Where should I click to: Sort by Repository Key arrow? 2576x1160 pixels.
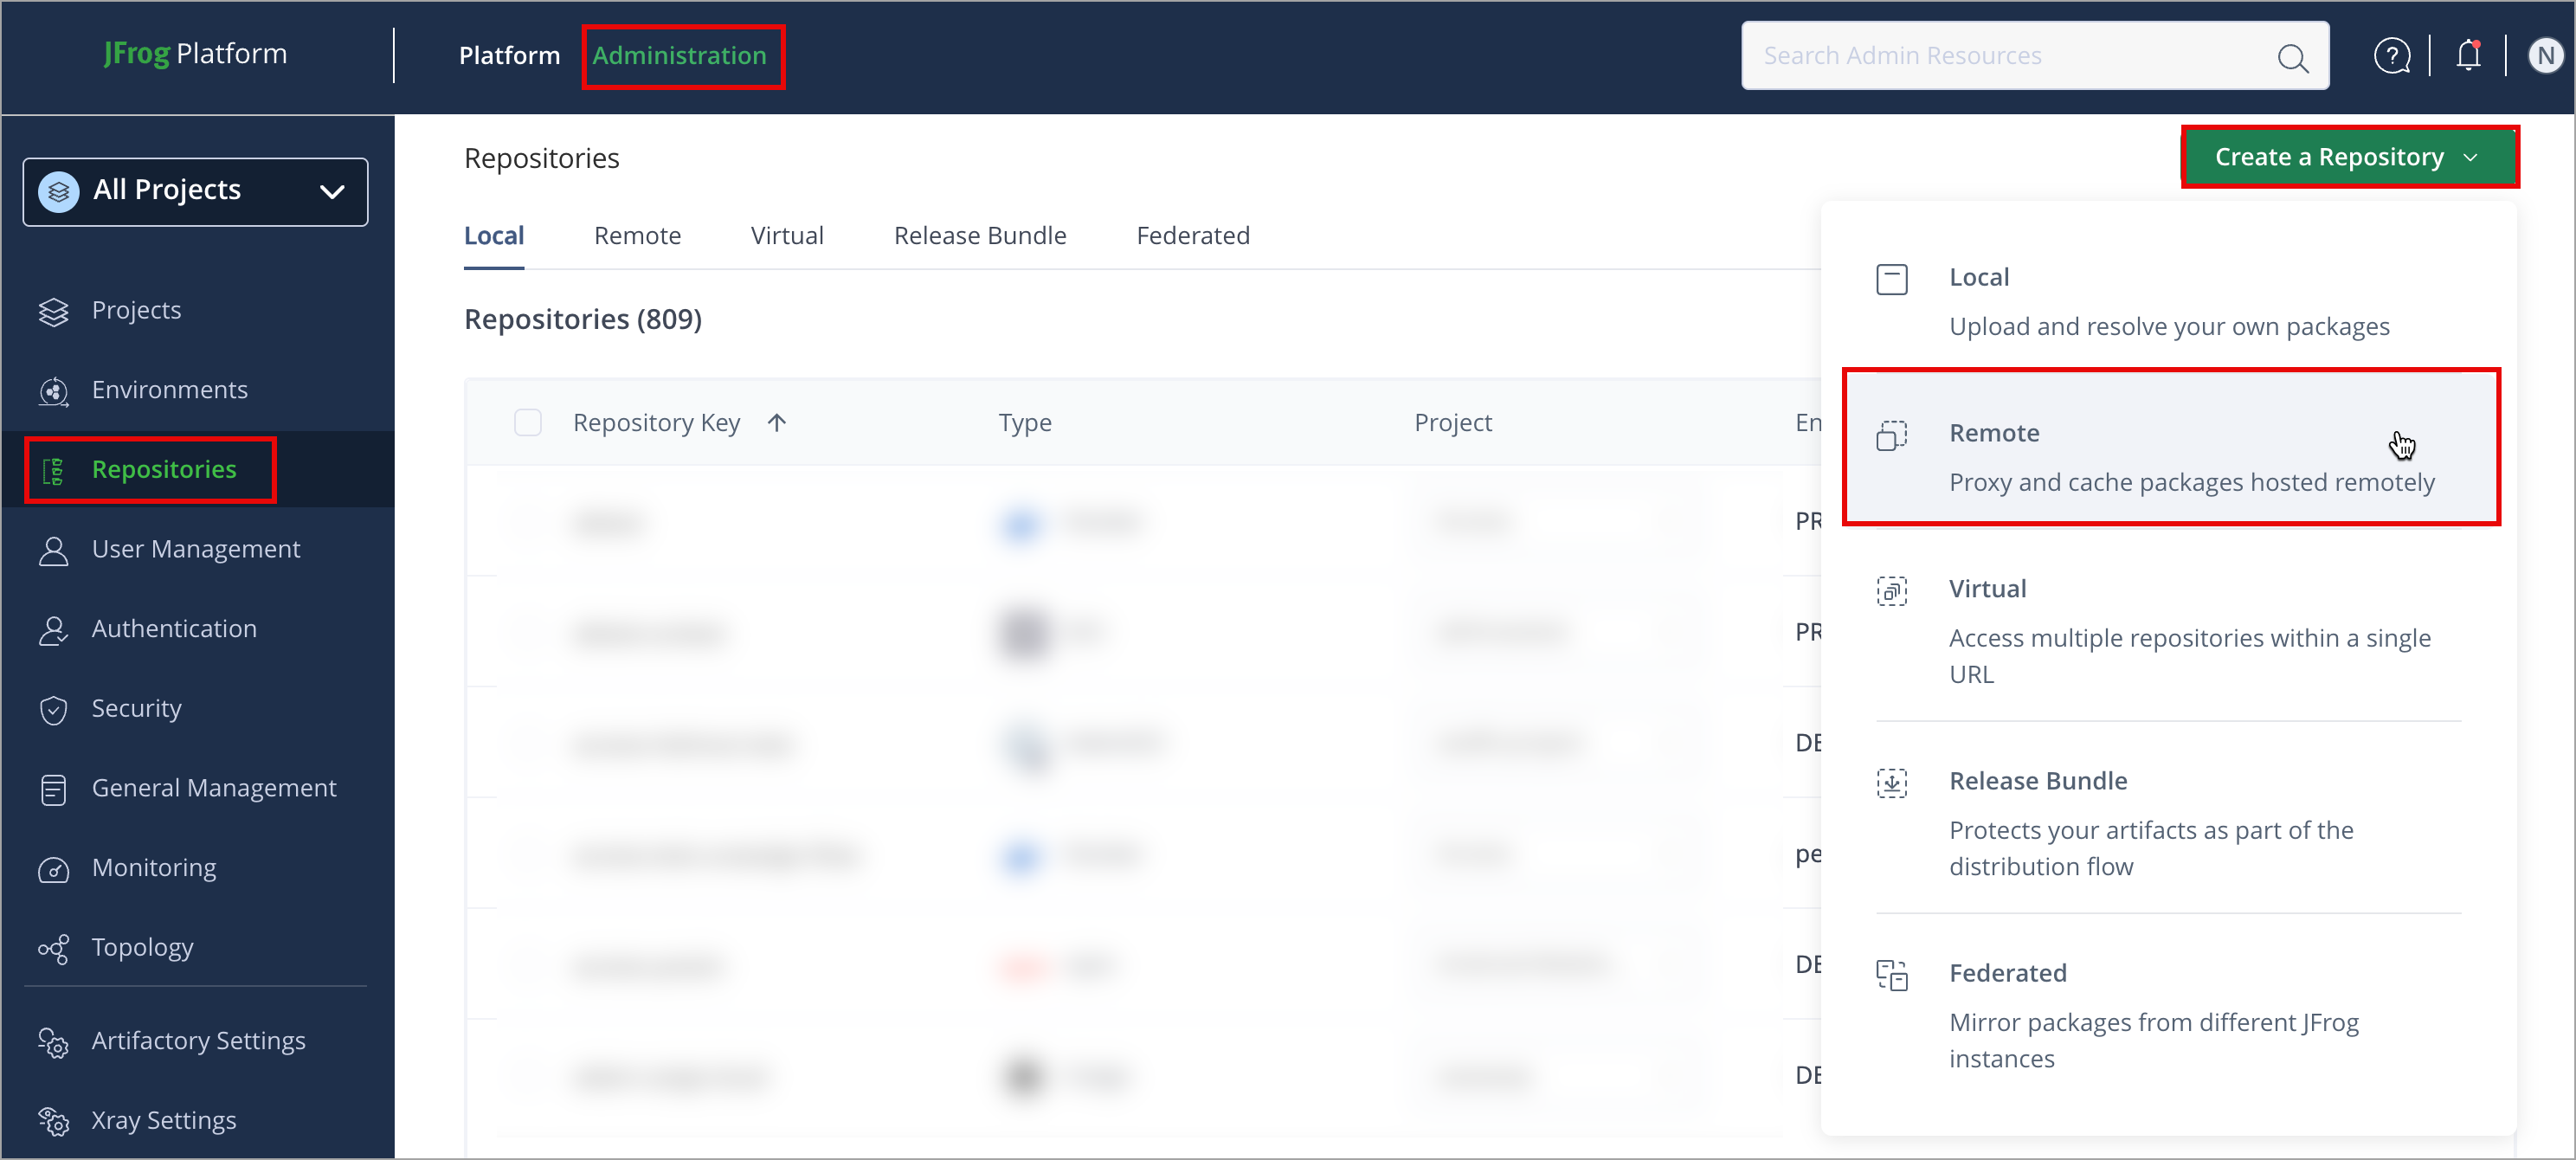[x=776, y=423]
